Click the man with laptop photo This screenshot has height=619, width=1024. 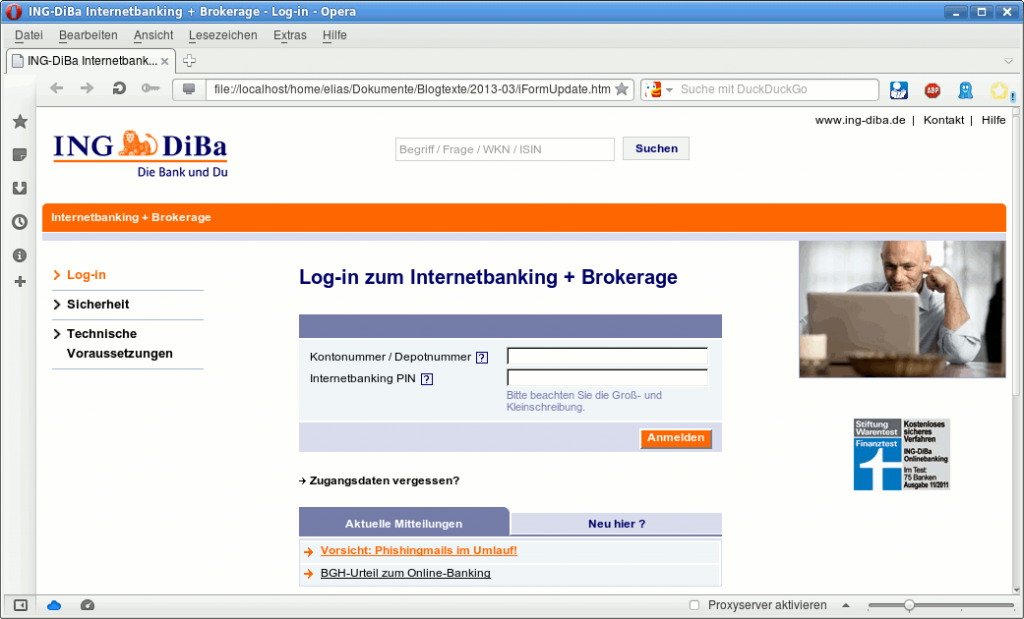tap(902, 310)
